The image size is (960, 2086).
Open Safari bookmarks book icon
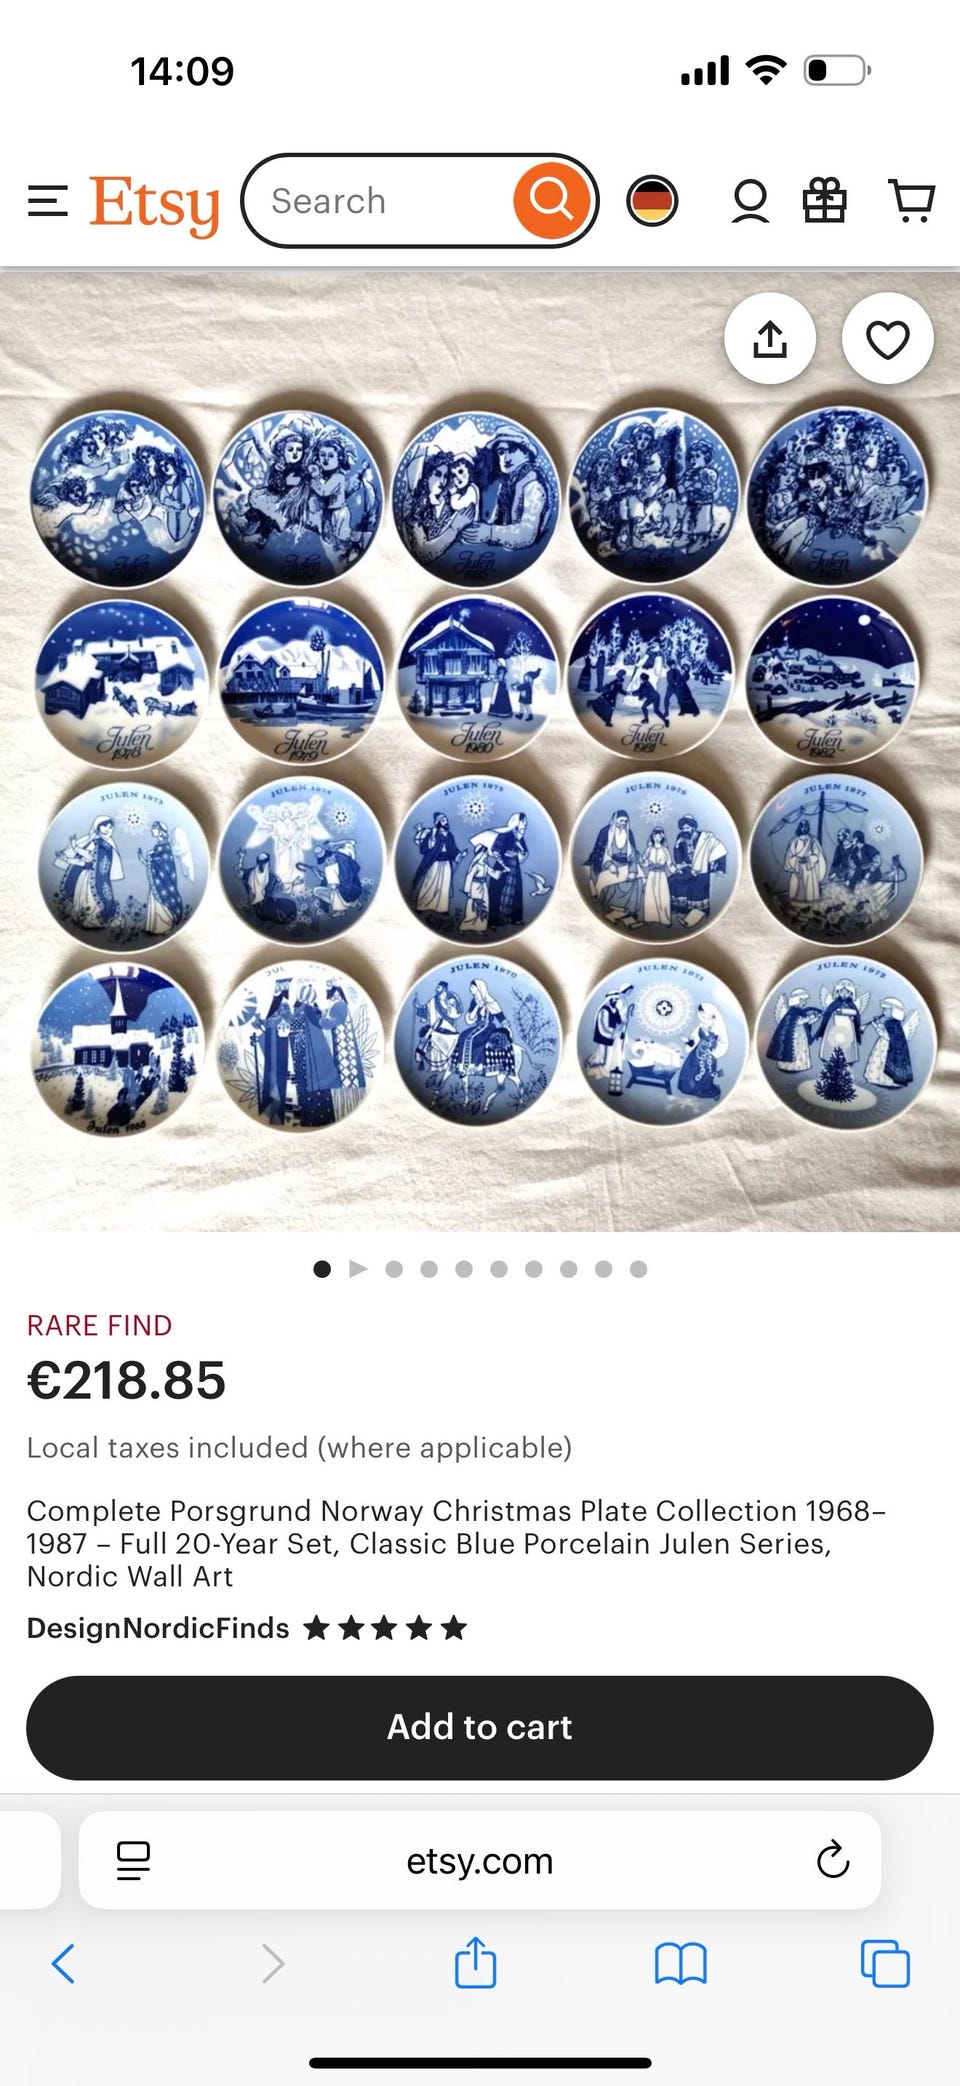point(680,1963)
